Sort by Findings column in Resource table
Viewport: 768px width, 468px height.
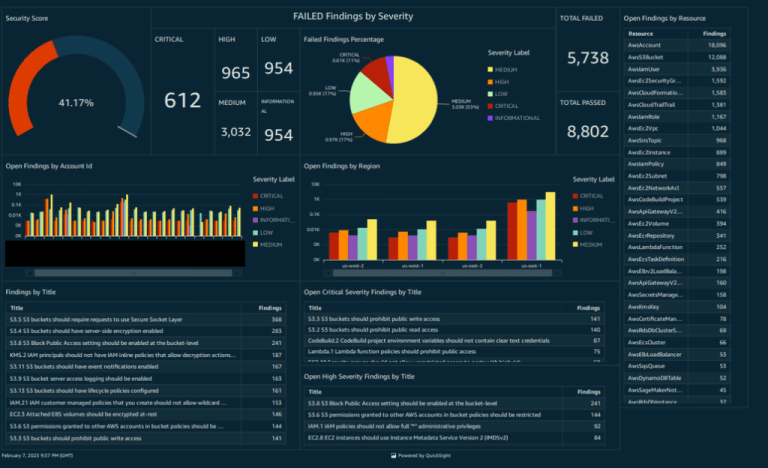click(x=715, y=34)
